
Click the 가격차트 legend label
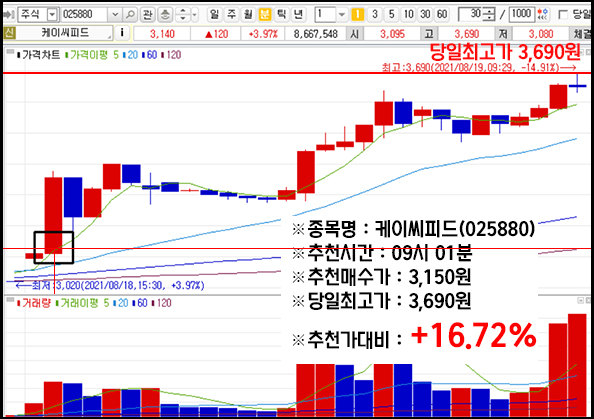click(x=39, y=55)
